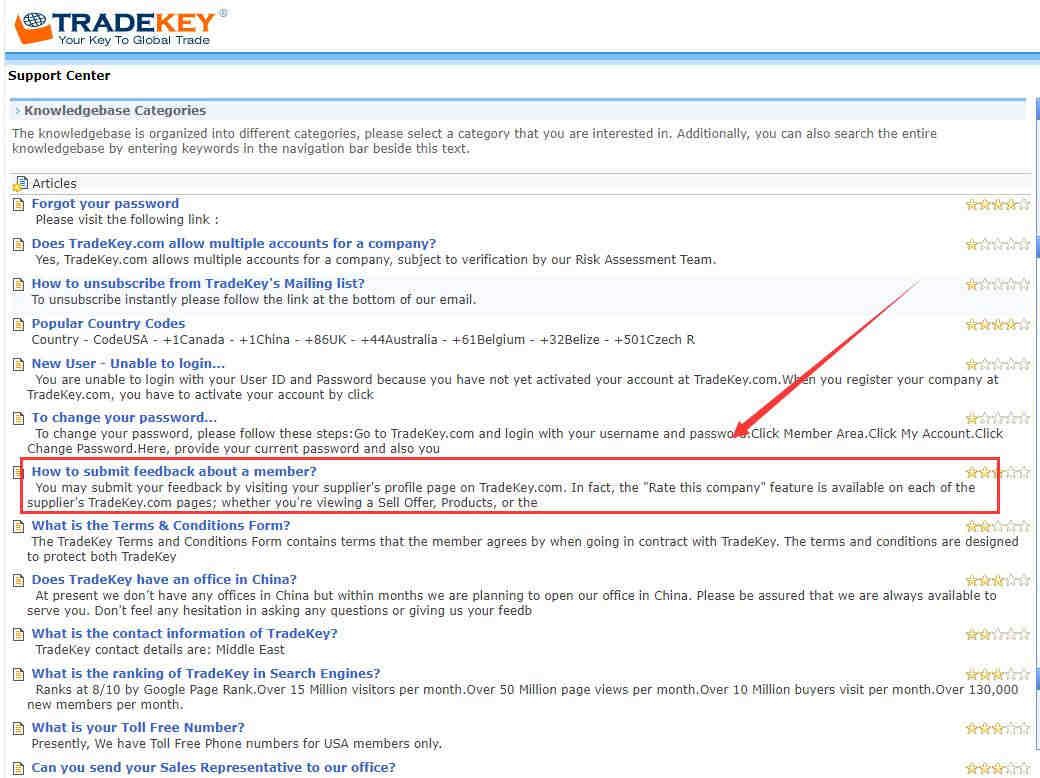Open New User - Unable to login article
Screen dimensions: 1040x778
click(128, 363)
